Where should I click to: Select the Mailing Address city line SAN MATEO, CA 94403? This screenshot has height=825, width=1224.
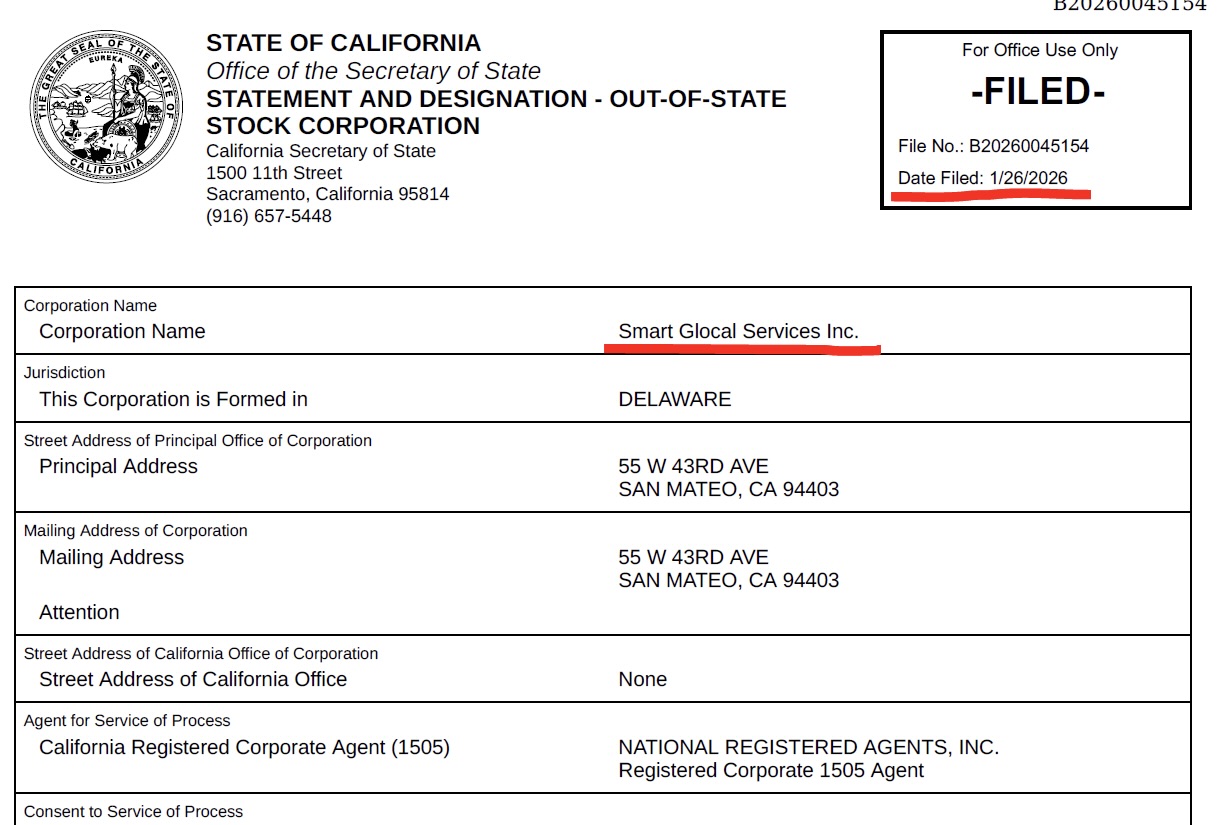click(x=728, y=581)
